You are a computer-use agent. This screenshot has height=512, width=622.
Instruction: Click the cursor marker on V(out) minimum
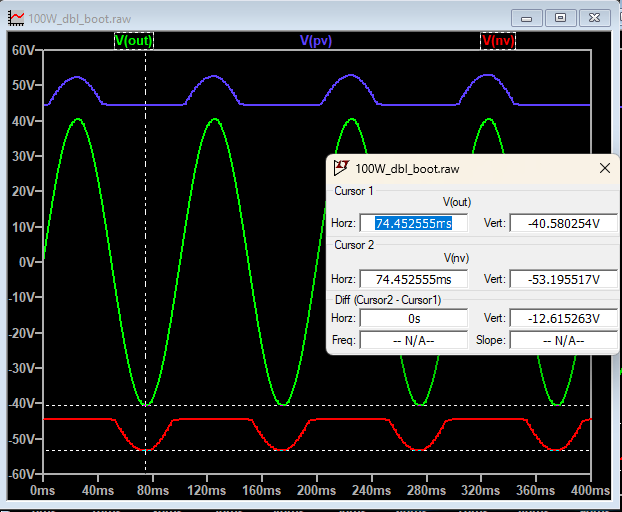pos(146,405)
